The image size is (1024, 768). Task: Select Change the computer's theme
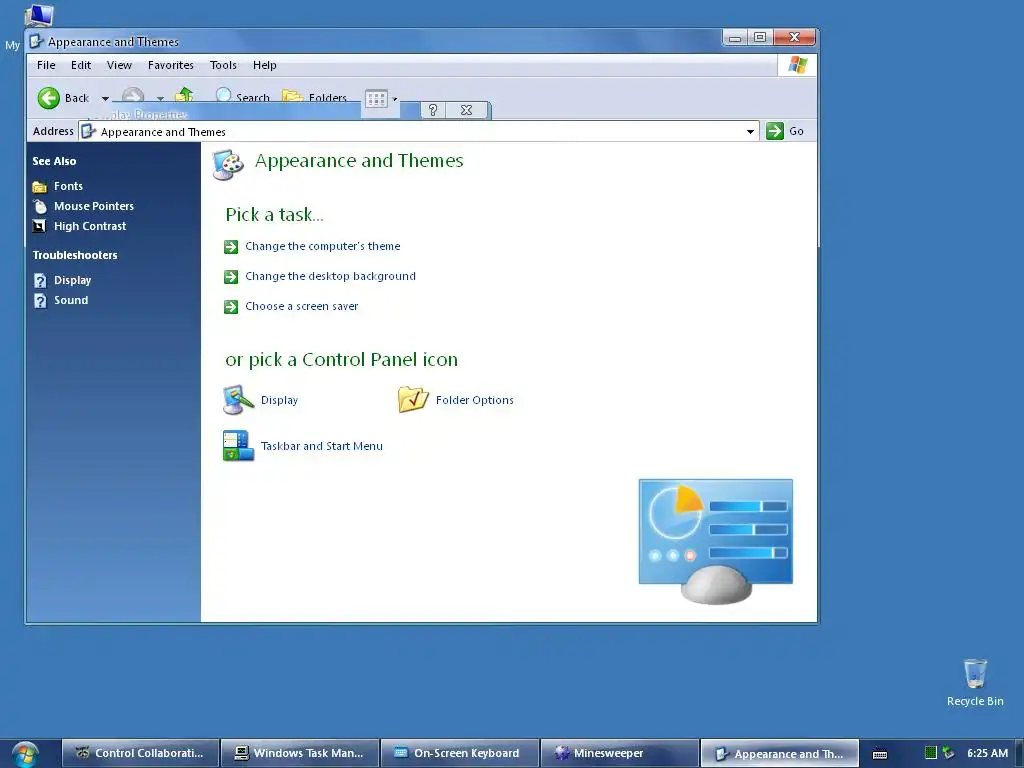click(323, 246)
